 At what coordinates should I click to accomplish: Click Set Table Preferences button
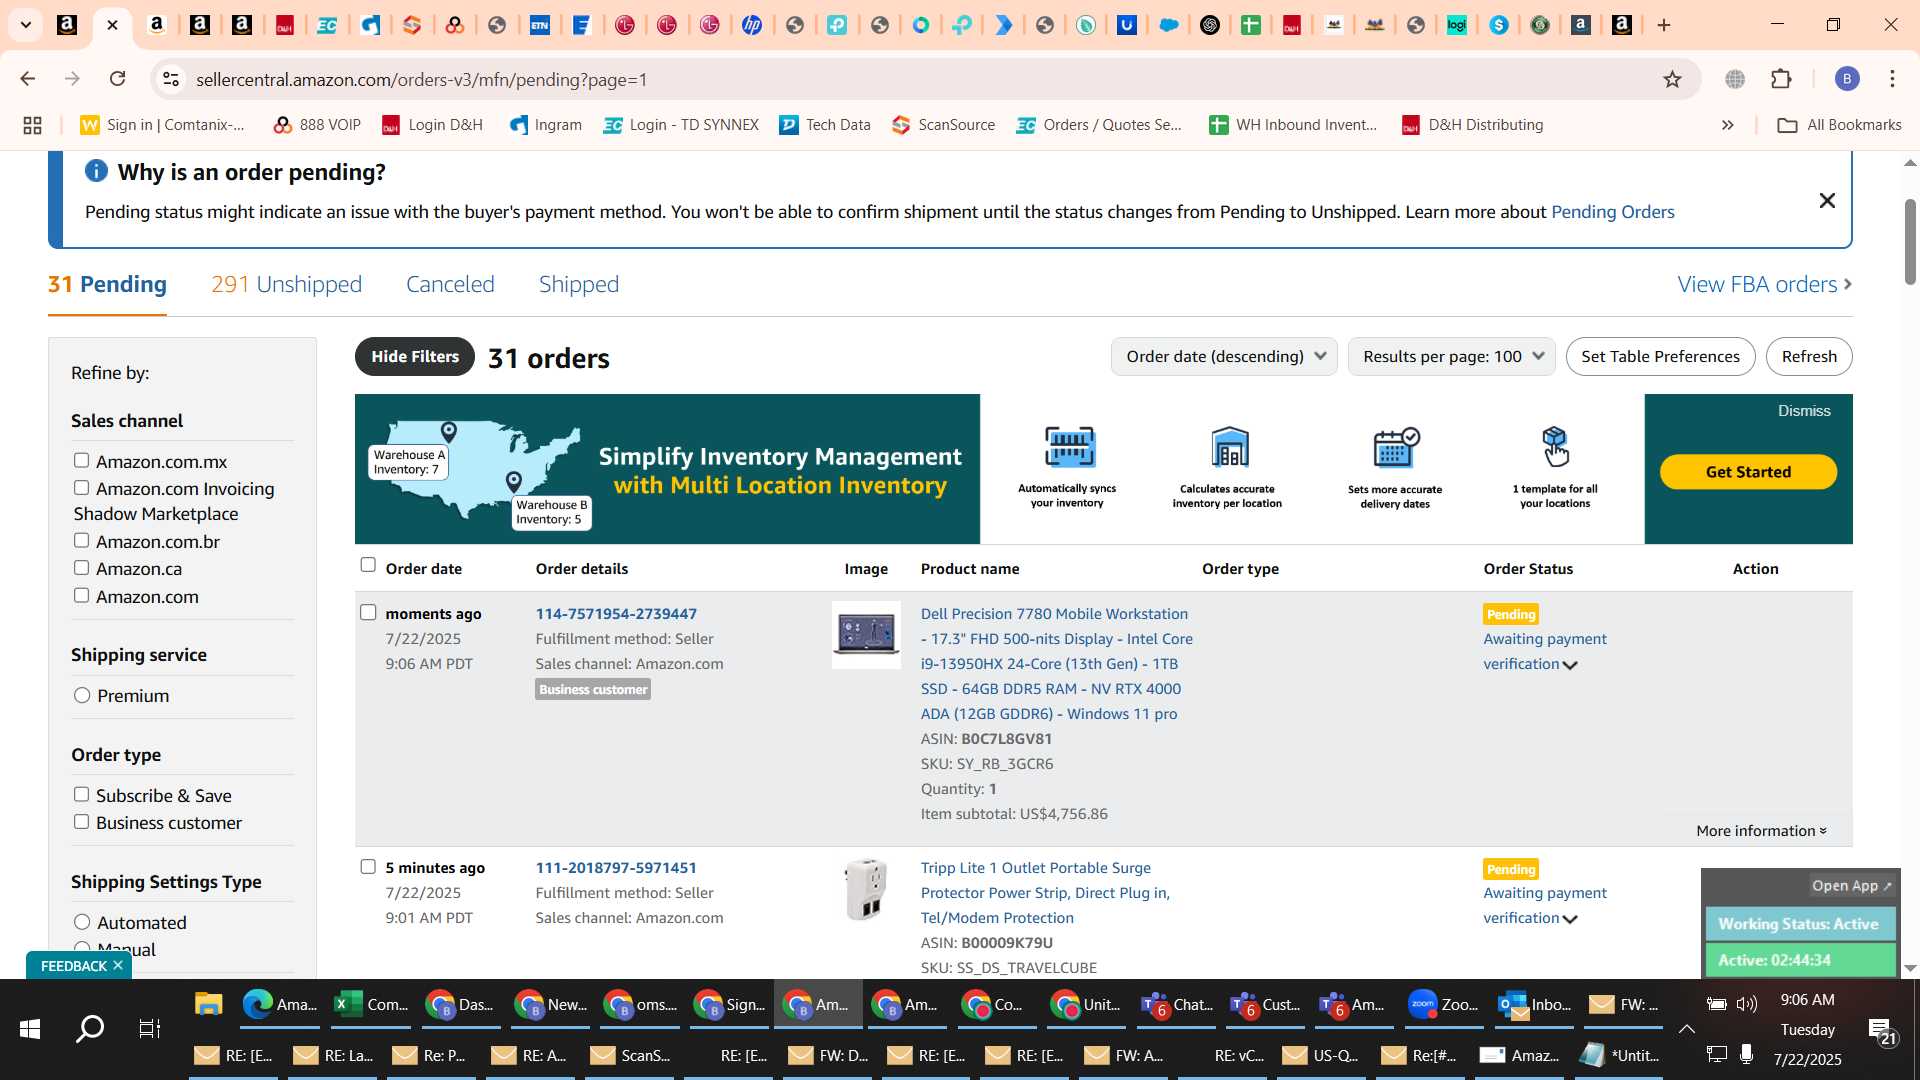(x=1660, y=356)
